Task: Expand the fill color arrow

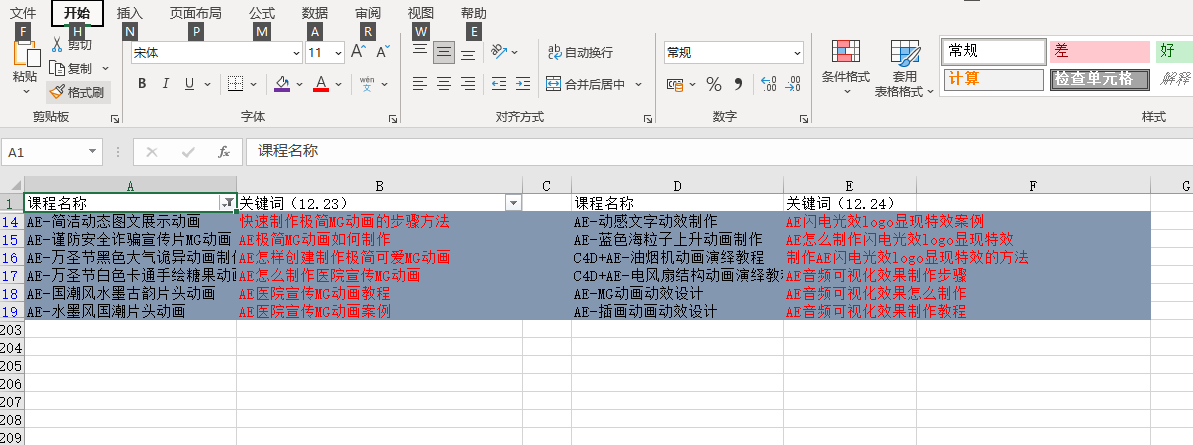Action: click(299, 84)
